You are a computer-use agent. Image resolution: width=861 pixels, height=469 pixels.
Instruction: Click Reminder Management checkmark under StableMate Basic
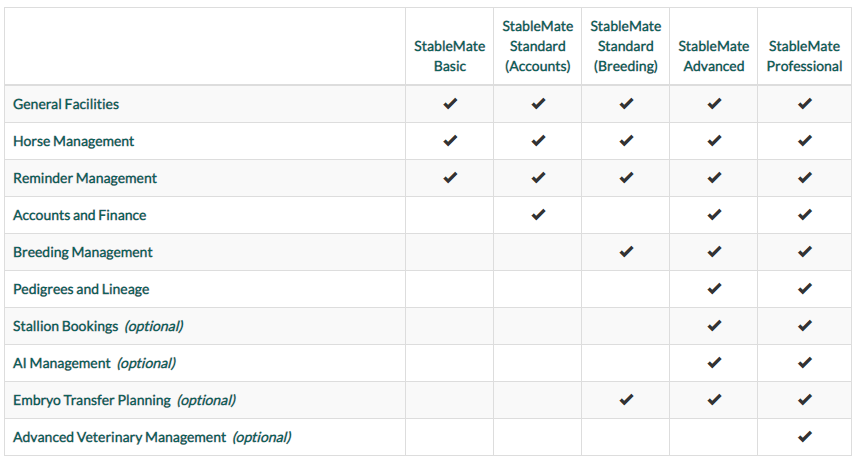(x=450, y=178)
